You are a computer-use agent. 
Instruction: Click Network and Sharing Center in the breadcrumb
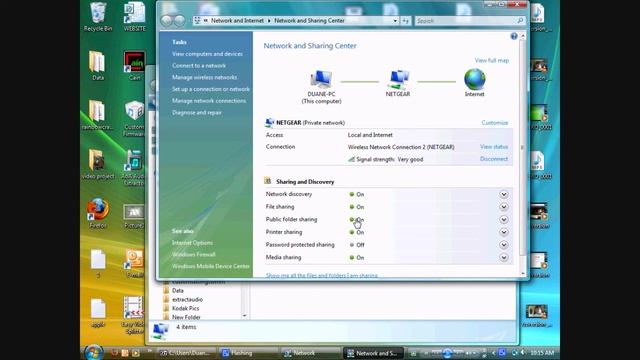309,21
